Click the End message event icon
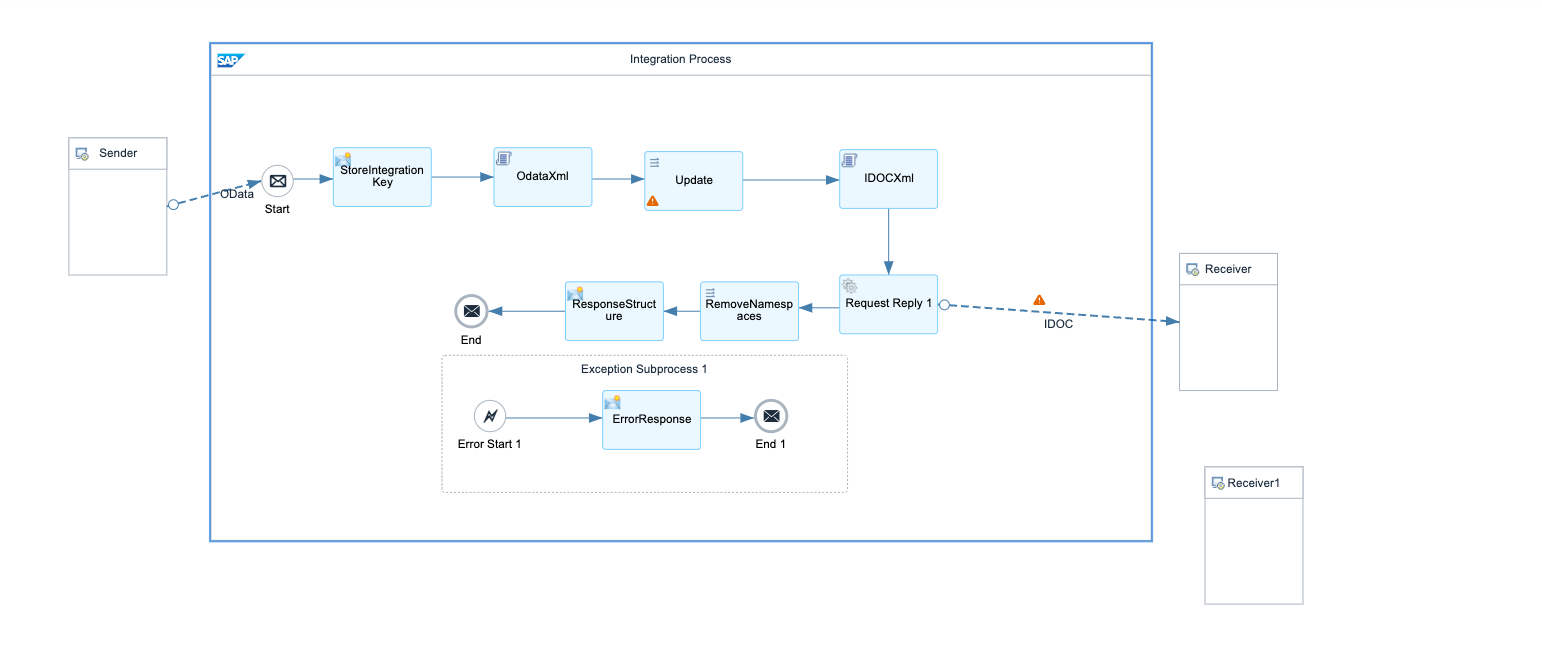The width and height of the screenshot is (1542, 659). point(471,311)
